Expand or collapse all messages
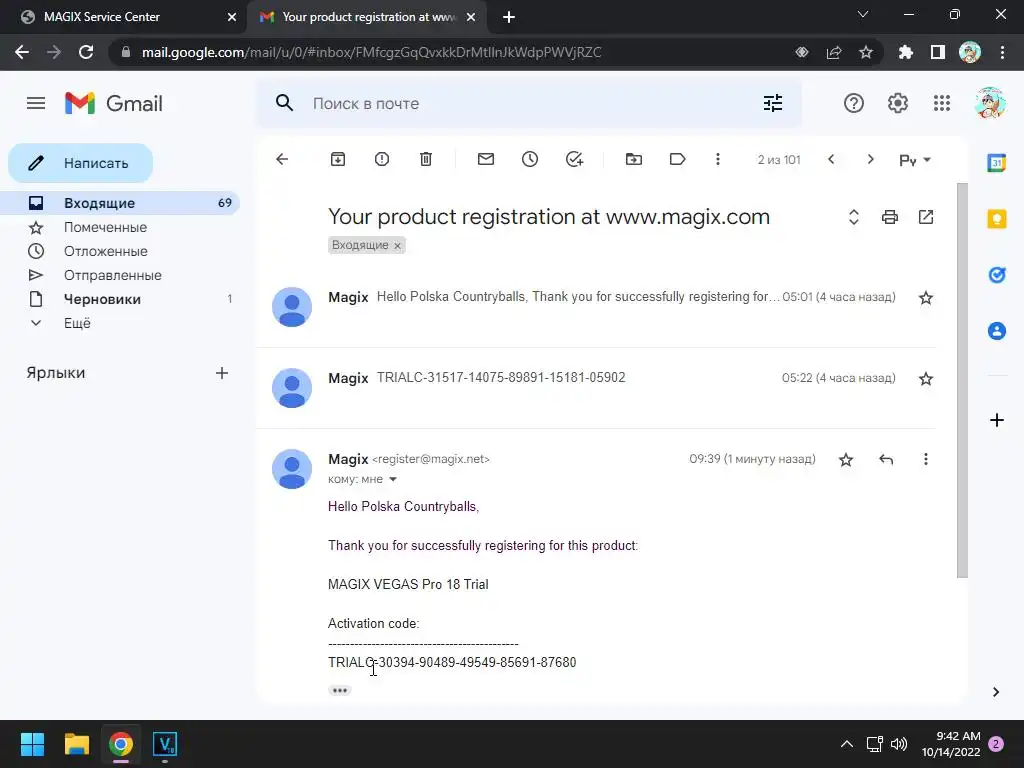The width and height of the screenshot is (1024, 768). tap(854, 217)
